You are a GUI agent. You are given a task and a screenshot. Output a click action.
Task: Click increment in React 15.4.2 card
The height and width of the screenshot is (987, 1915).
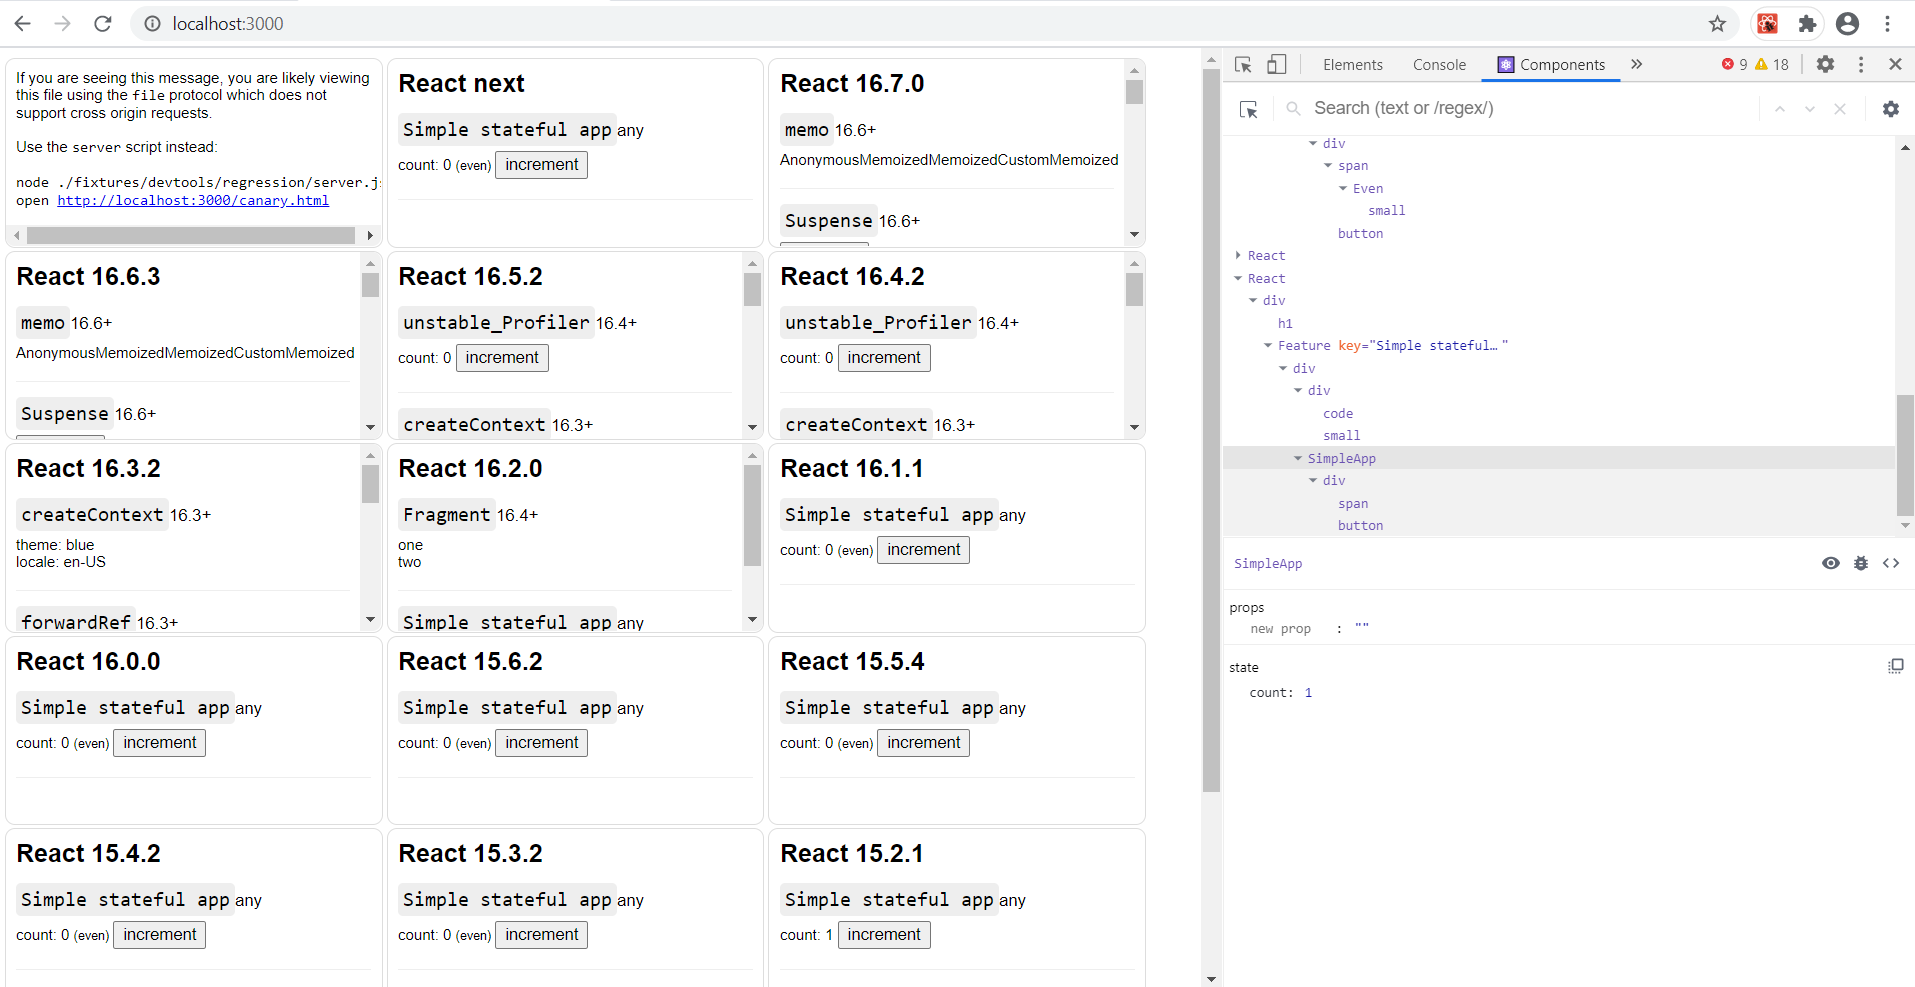(x=159, y=935)
